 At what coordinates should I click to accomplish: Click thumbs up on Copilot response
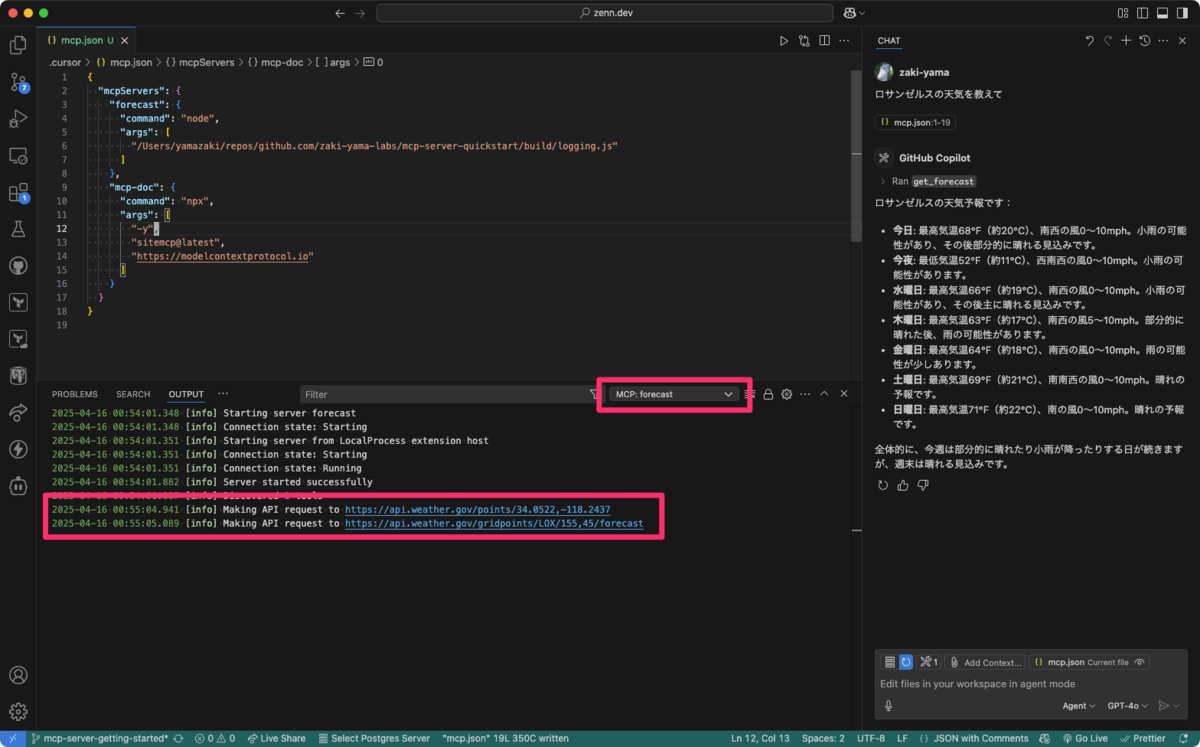coord(903,485)
